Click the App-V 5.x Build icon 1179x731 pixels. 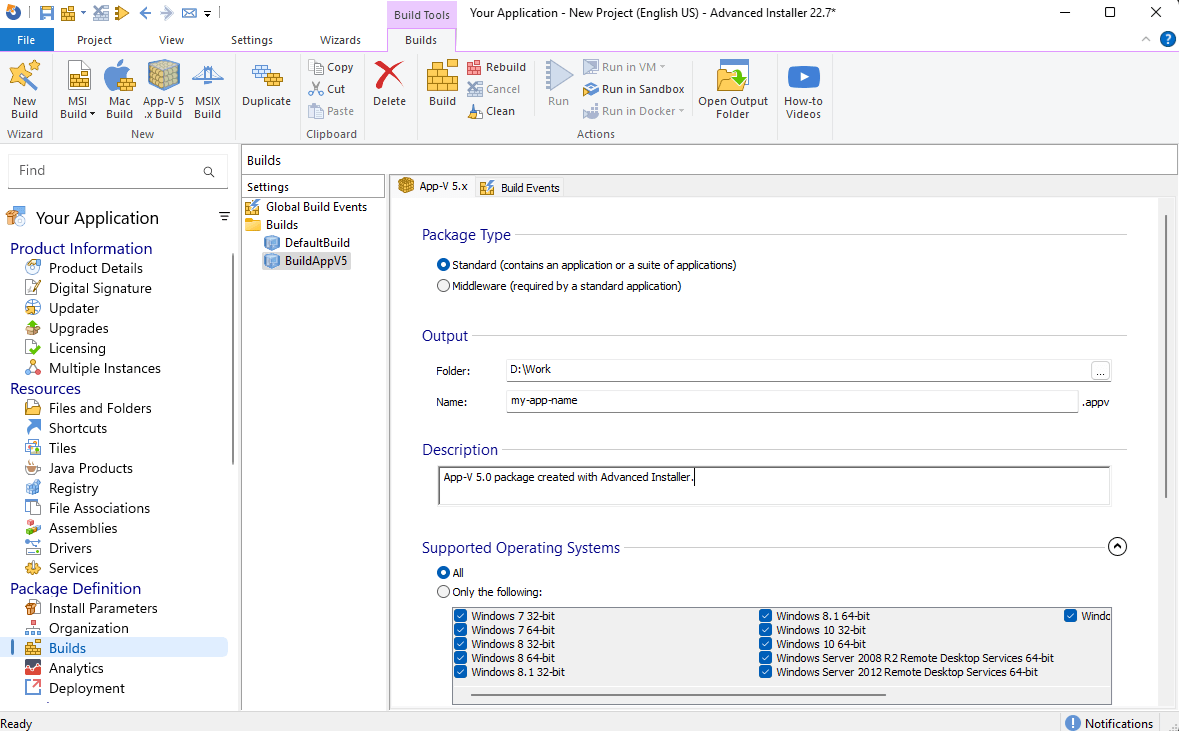click(x=163, y=88)
